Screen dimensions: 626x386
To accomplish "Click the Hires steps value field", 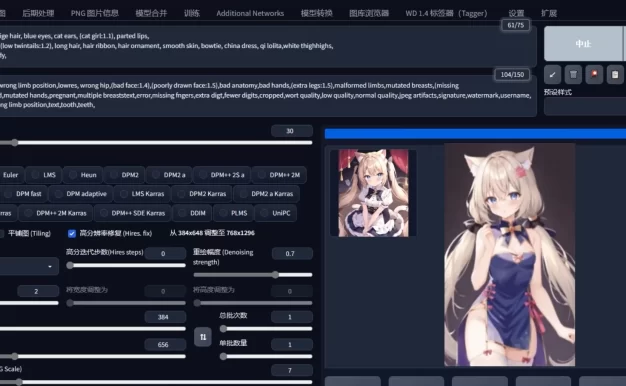I will point(165,253).
